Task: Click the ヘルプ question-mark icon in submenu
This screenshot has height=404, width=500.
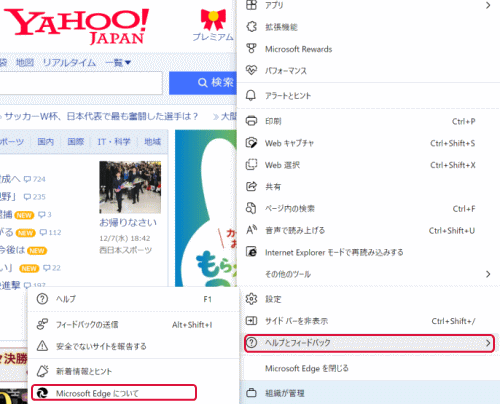Action: pos(42,299)
